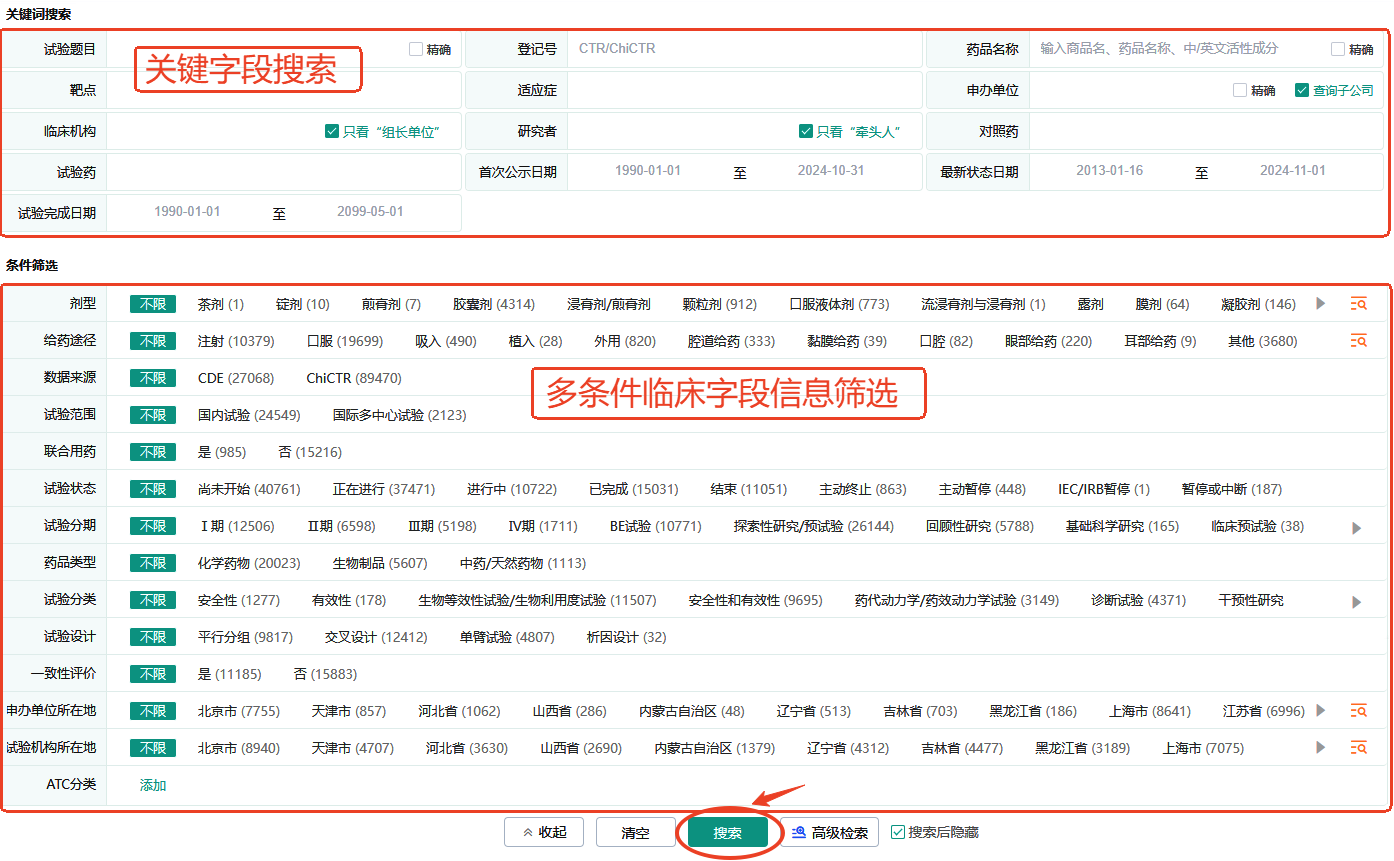1394x861 pixels.
Task: Select CDE (27068) data source filter
Action: click(236, 378)
